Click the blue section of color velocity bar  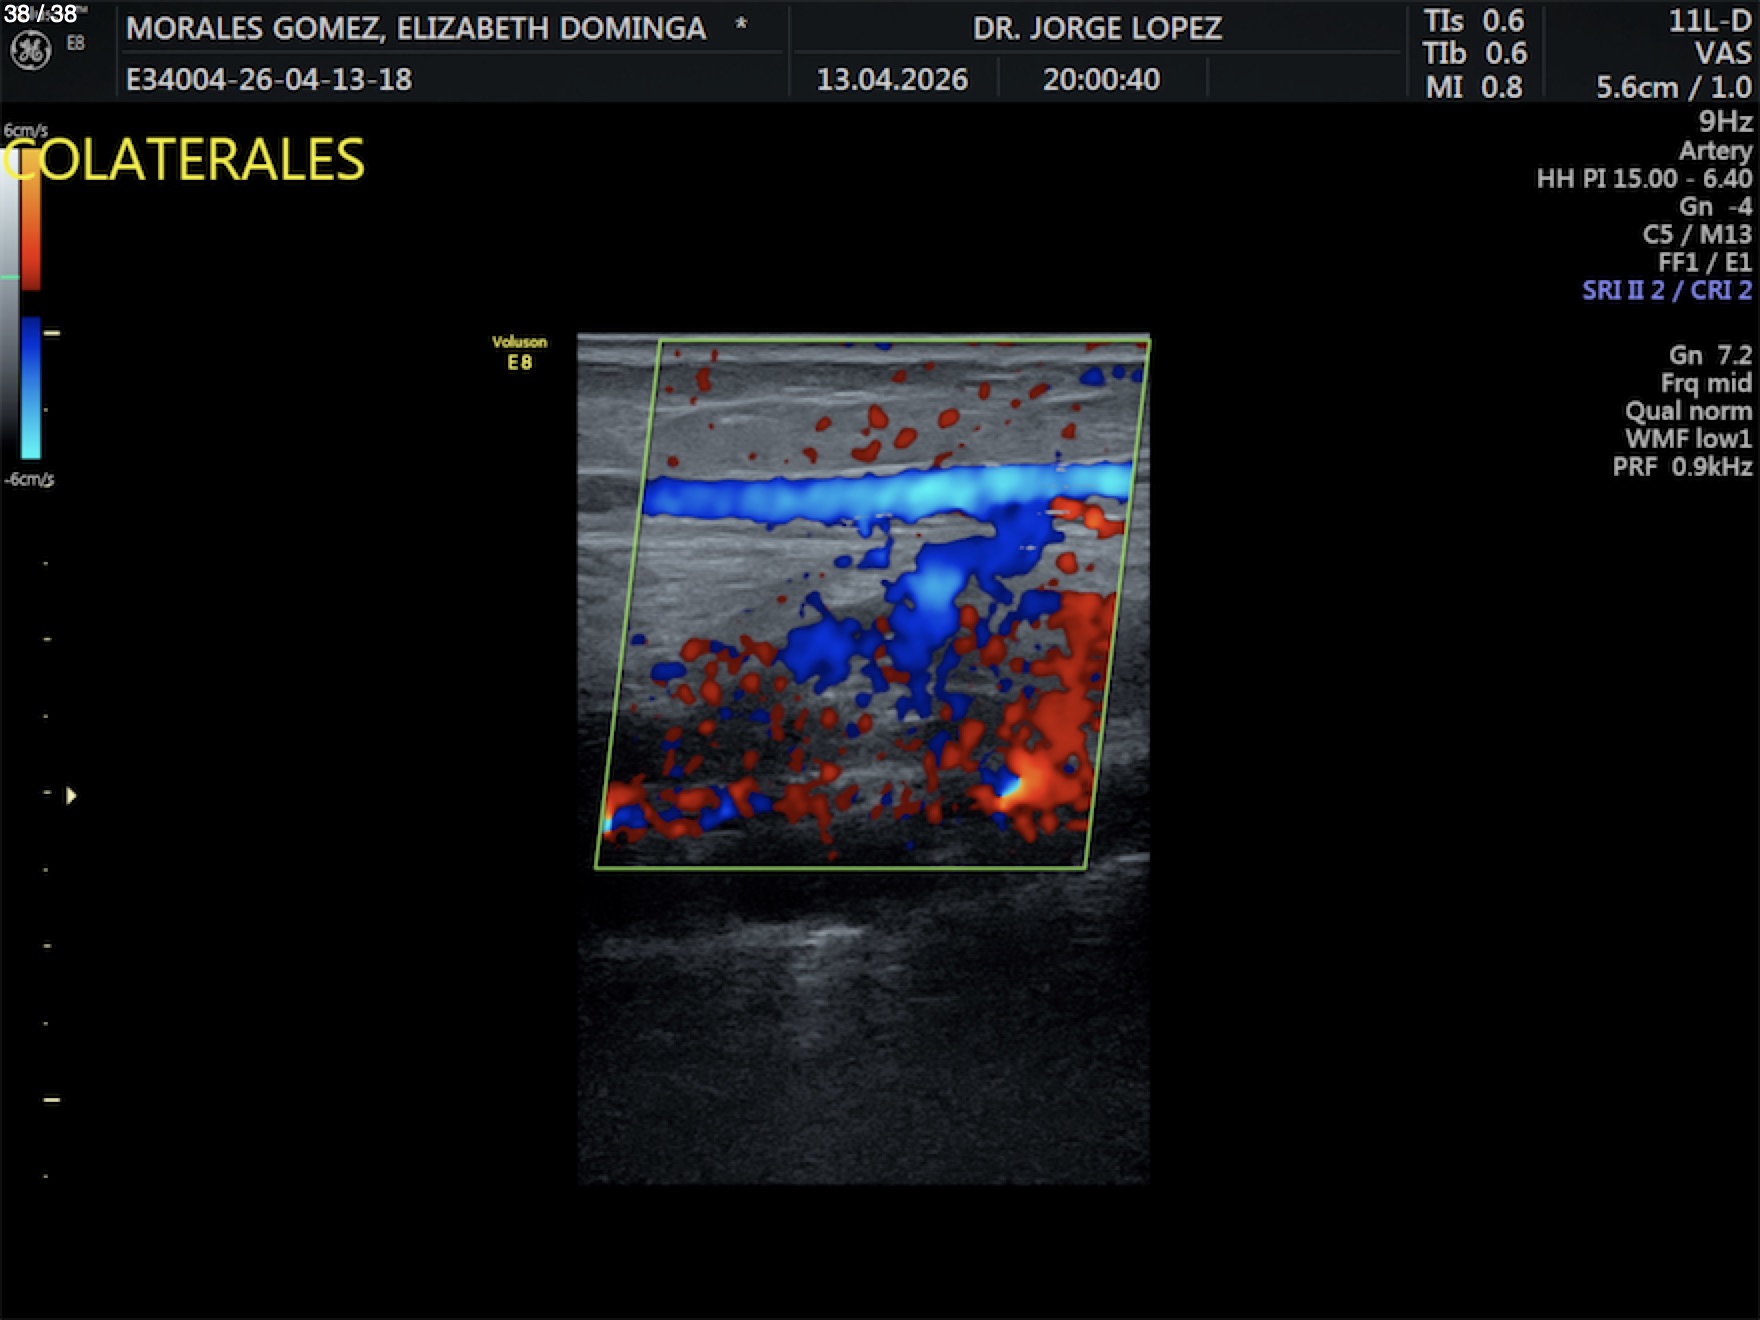click(x=31, y=385)
